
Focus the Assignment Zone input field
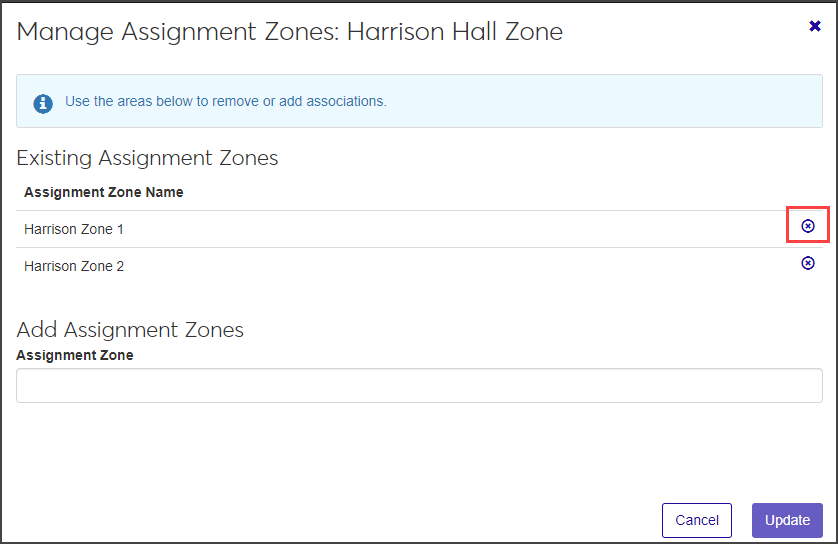pos(419,385)
